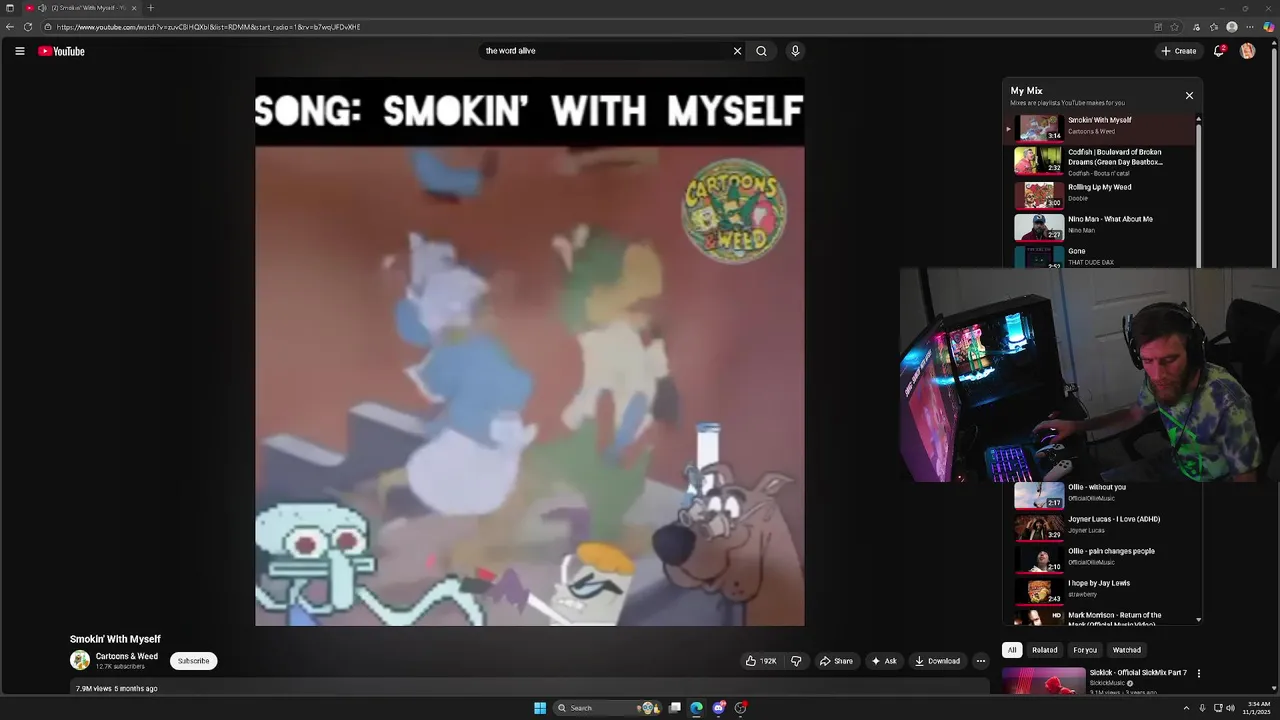This screenshot has width=1280, height=720.
Task: Open the account avatar menu
Action: (1247, 51)
